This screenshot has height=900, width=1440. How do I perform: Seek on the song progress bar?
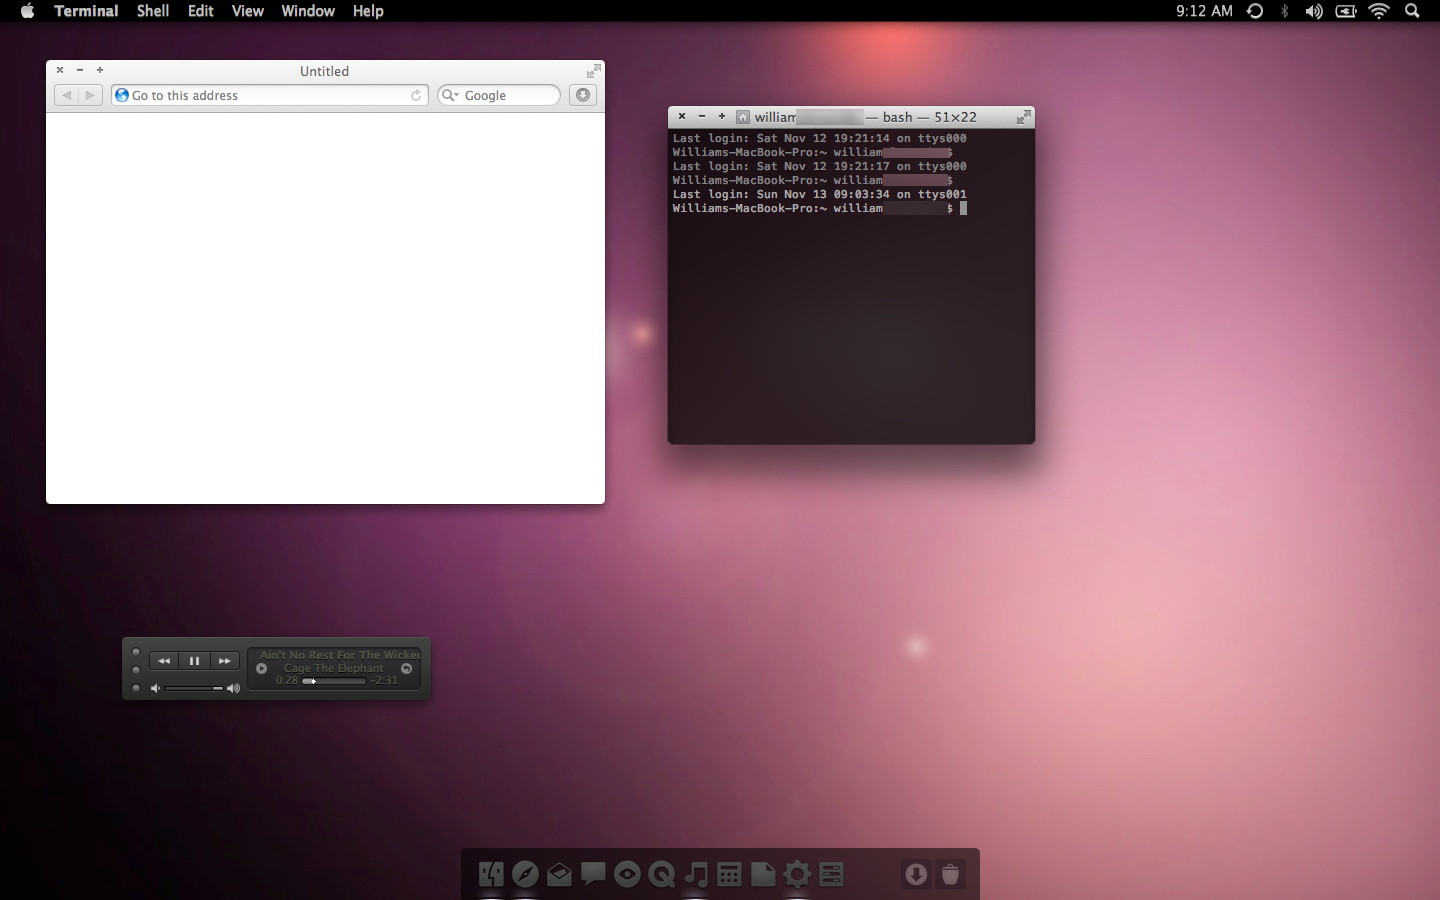(x=334, y=681)
